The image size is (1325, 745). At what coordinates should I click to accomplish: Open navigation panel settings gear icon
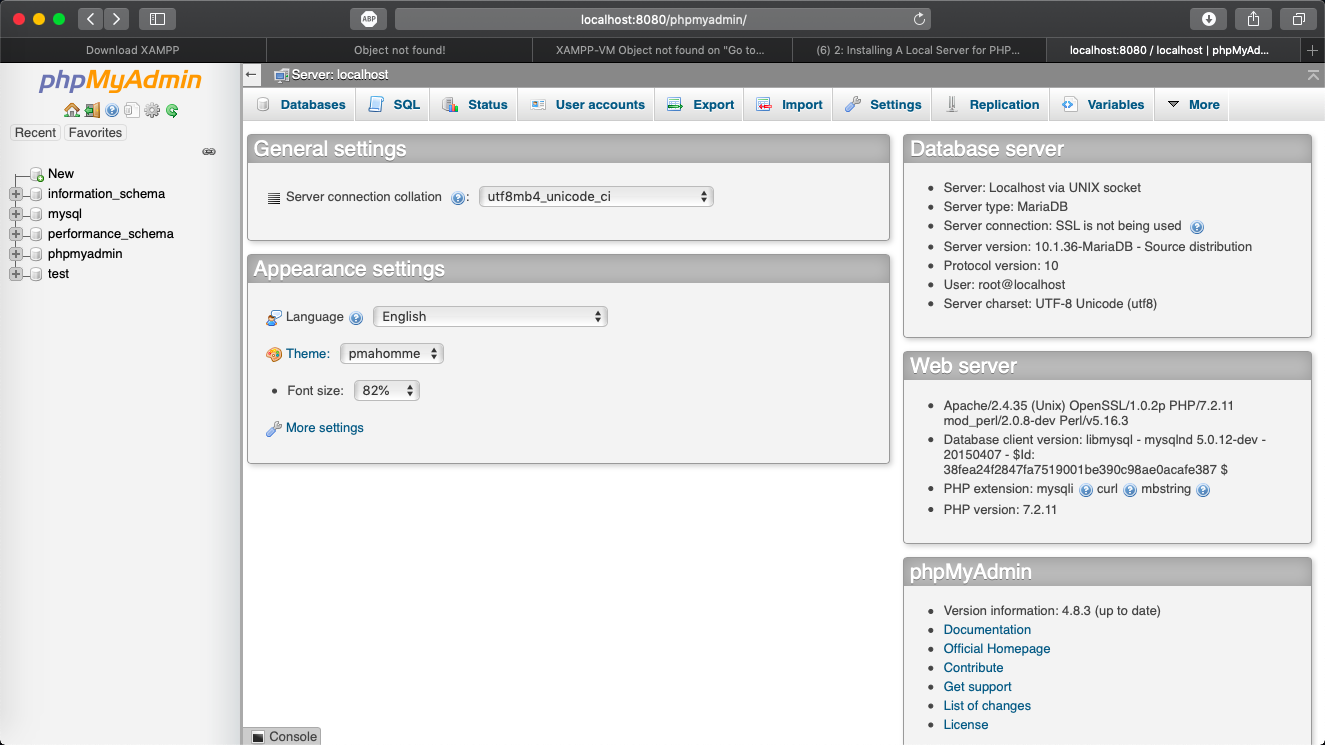152,110
